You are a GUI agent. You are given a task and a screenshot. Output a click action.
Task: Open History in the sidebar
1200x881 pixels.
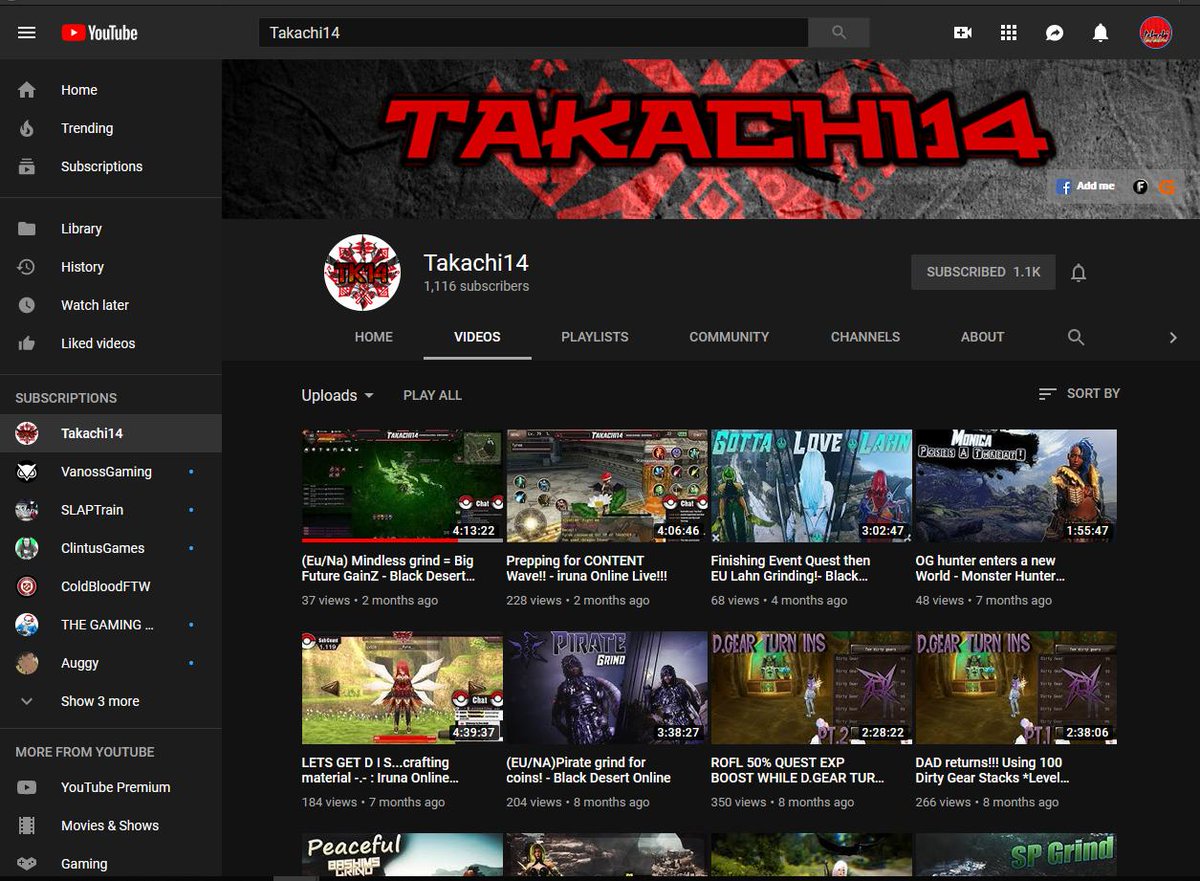click(x=111, y=267)
